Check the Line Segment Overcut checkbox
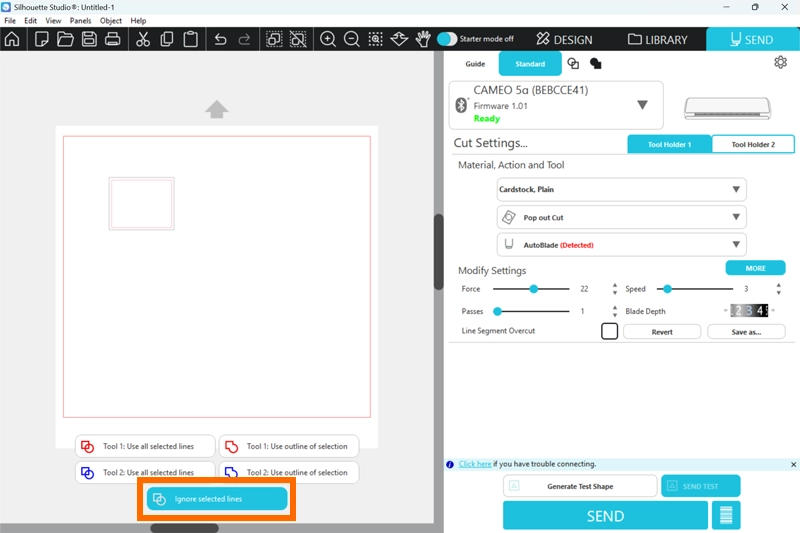This screenshot has width=800, height=533. click(x=609, y=331)
